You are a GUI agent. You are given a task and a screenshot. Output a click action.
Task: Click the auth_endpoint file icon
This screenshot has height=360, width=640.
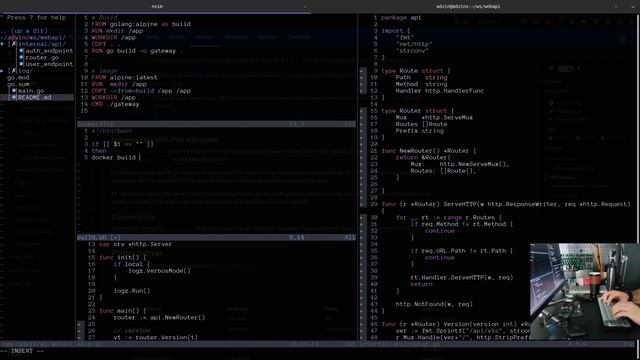[21, 51]
